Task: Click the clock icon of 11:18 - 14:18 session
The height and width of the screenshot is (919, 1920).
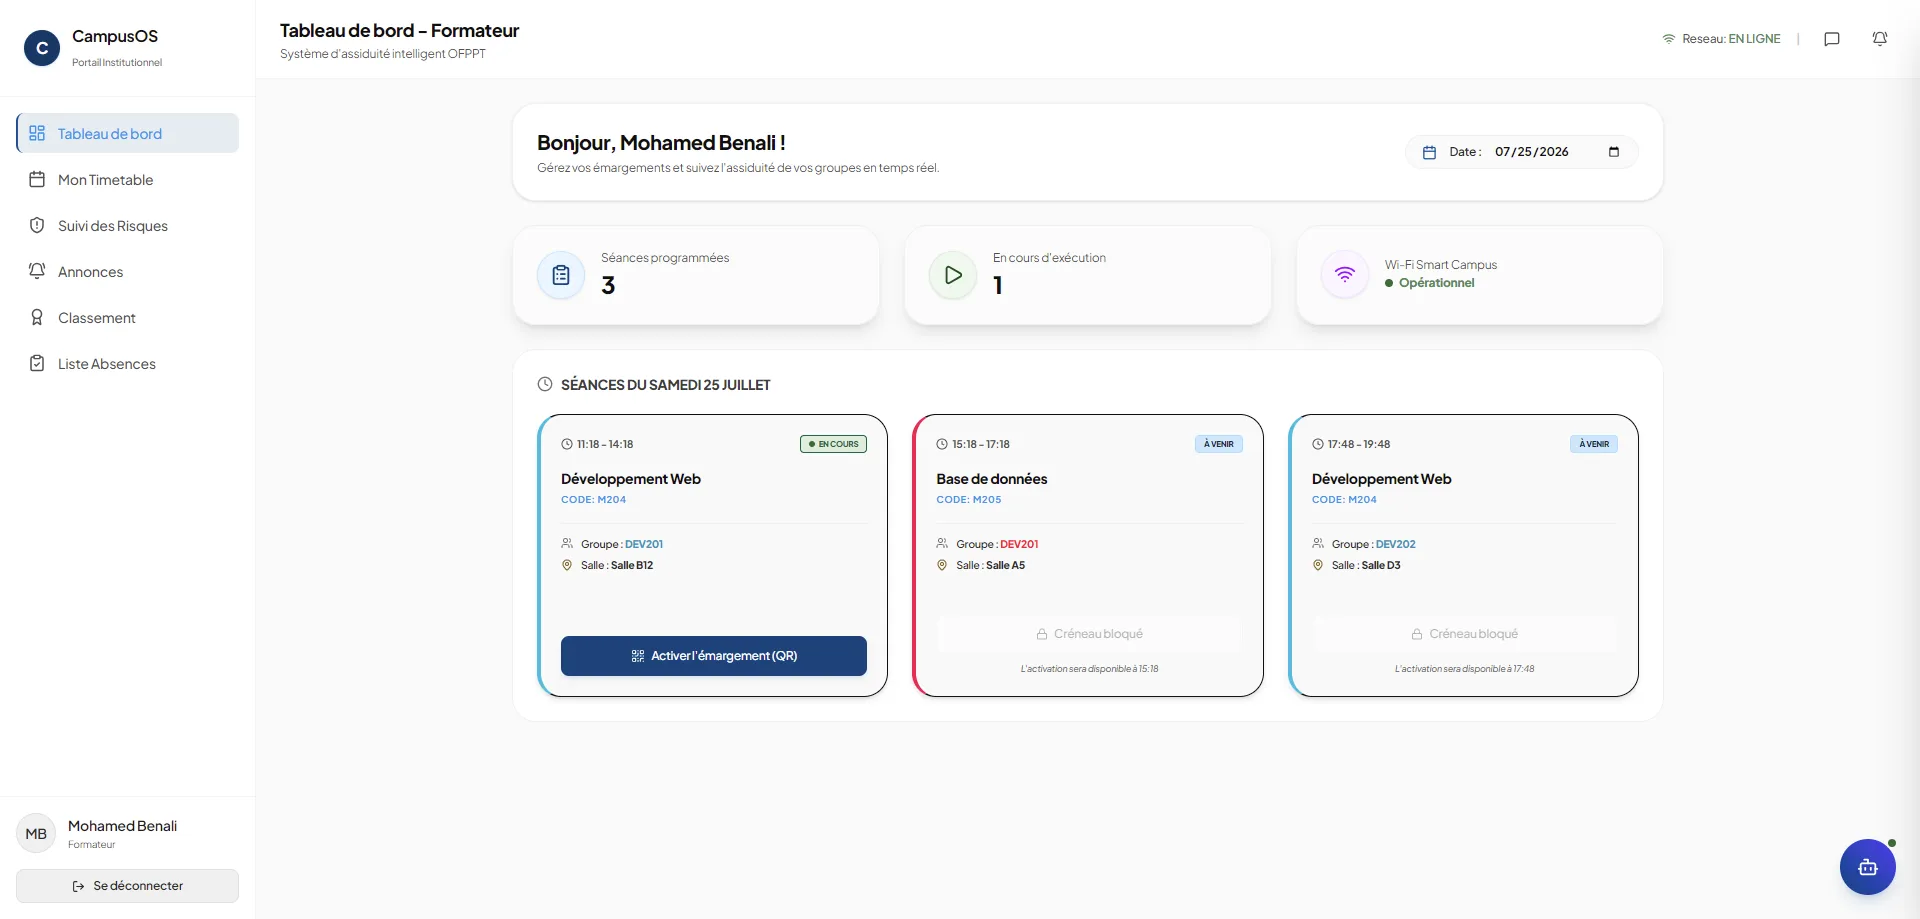Action: click(x=567, y=444)
